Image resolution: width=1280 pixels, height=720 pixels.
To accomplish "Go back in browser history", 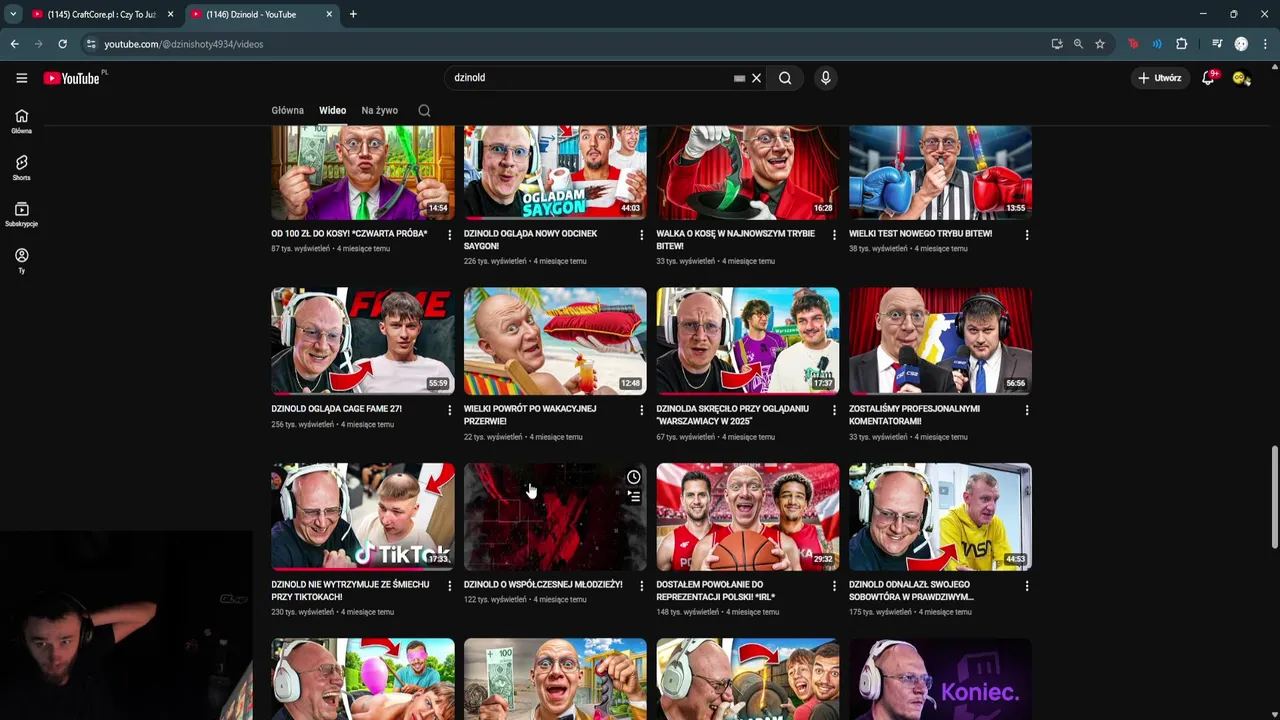I will pos(14,44).
